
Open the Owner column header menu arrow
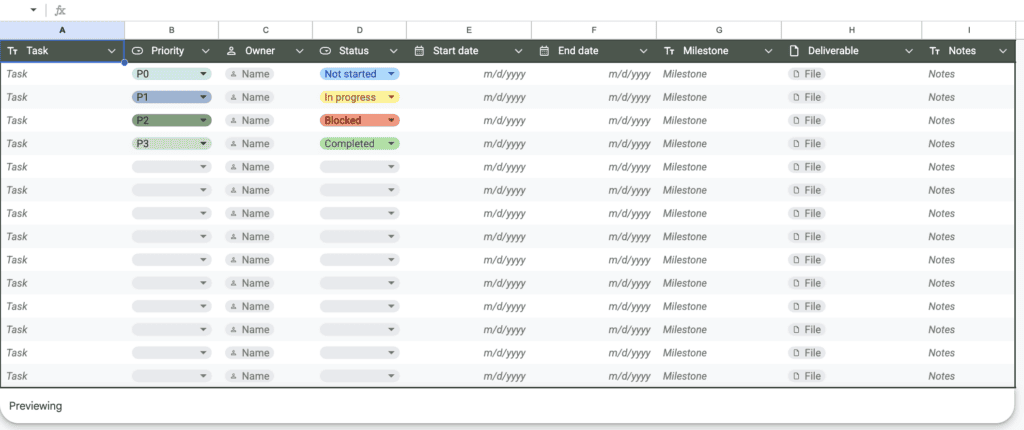300,51
